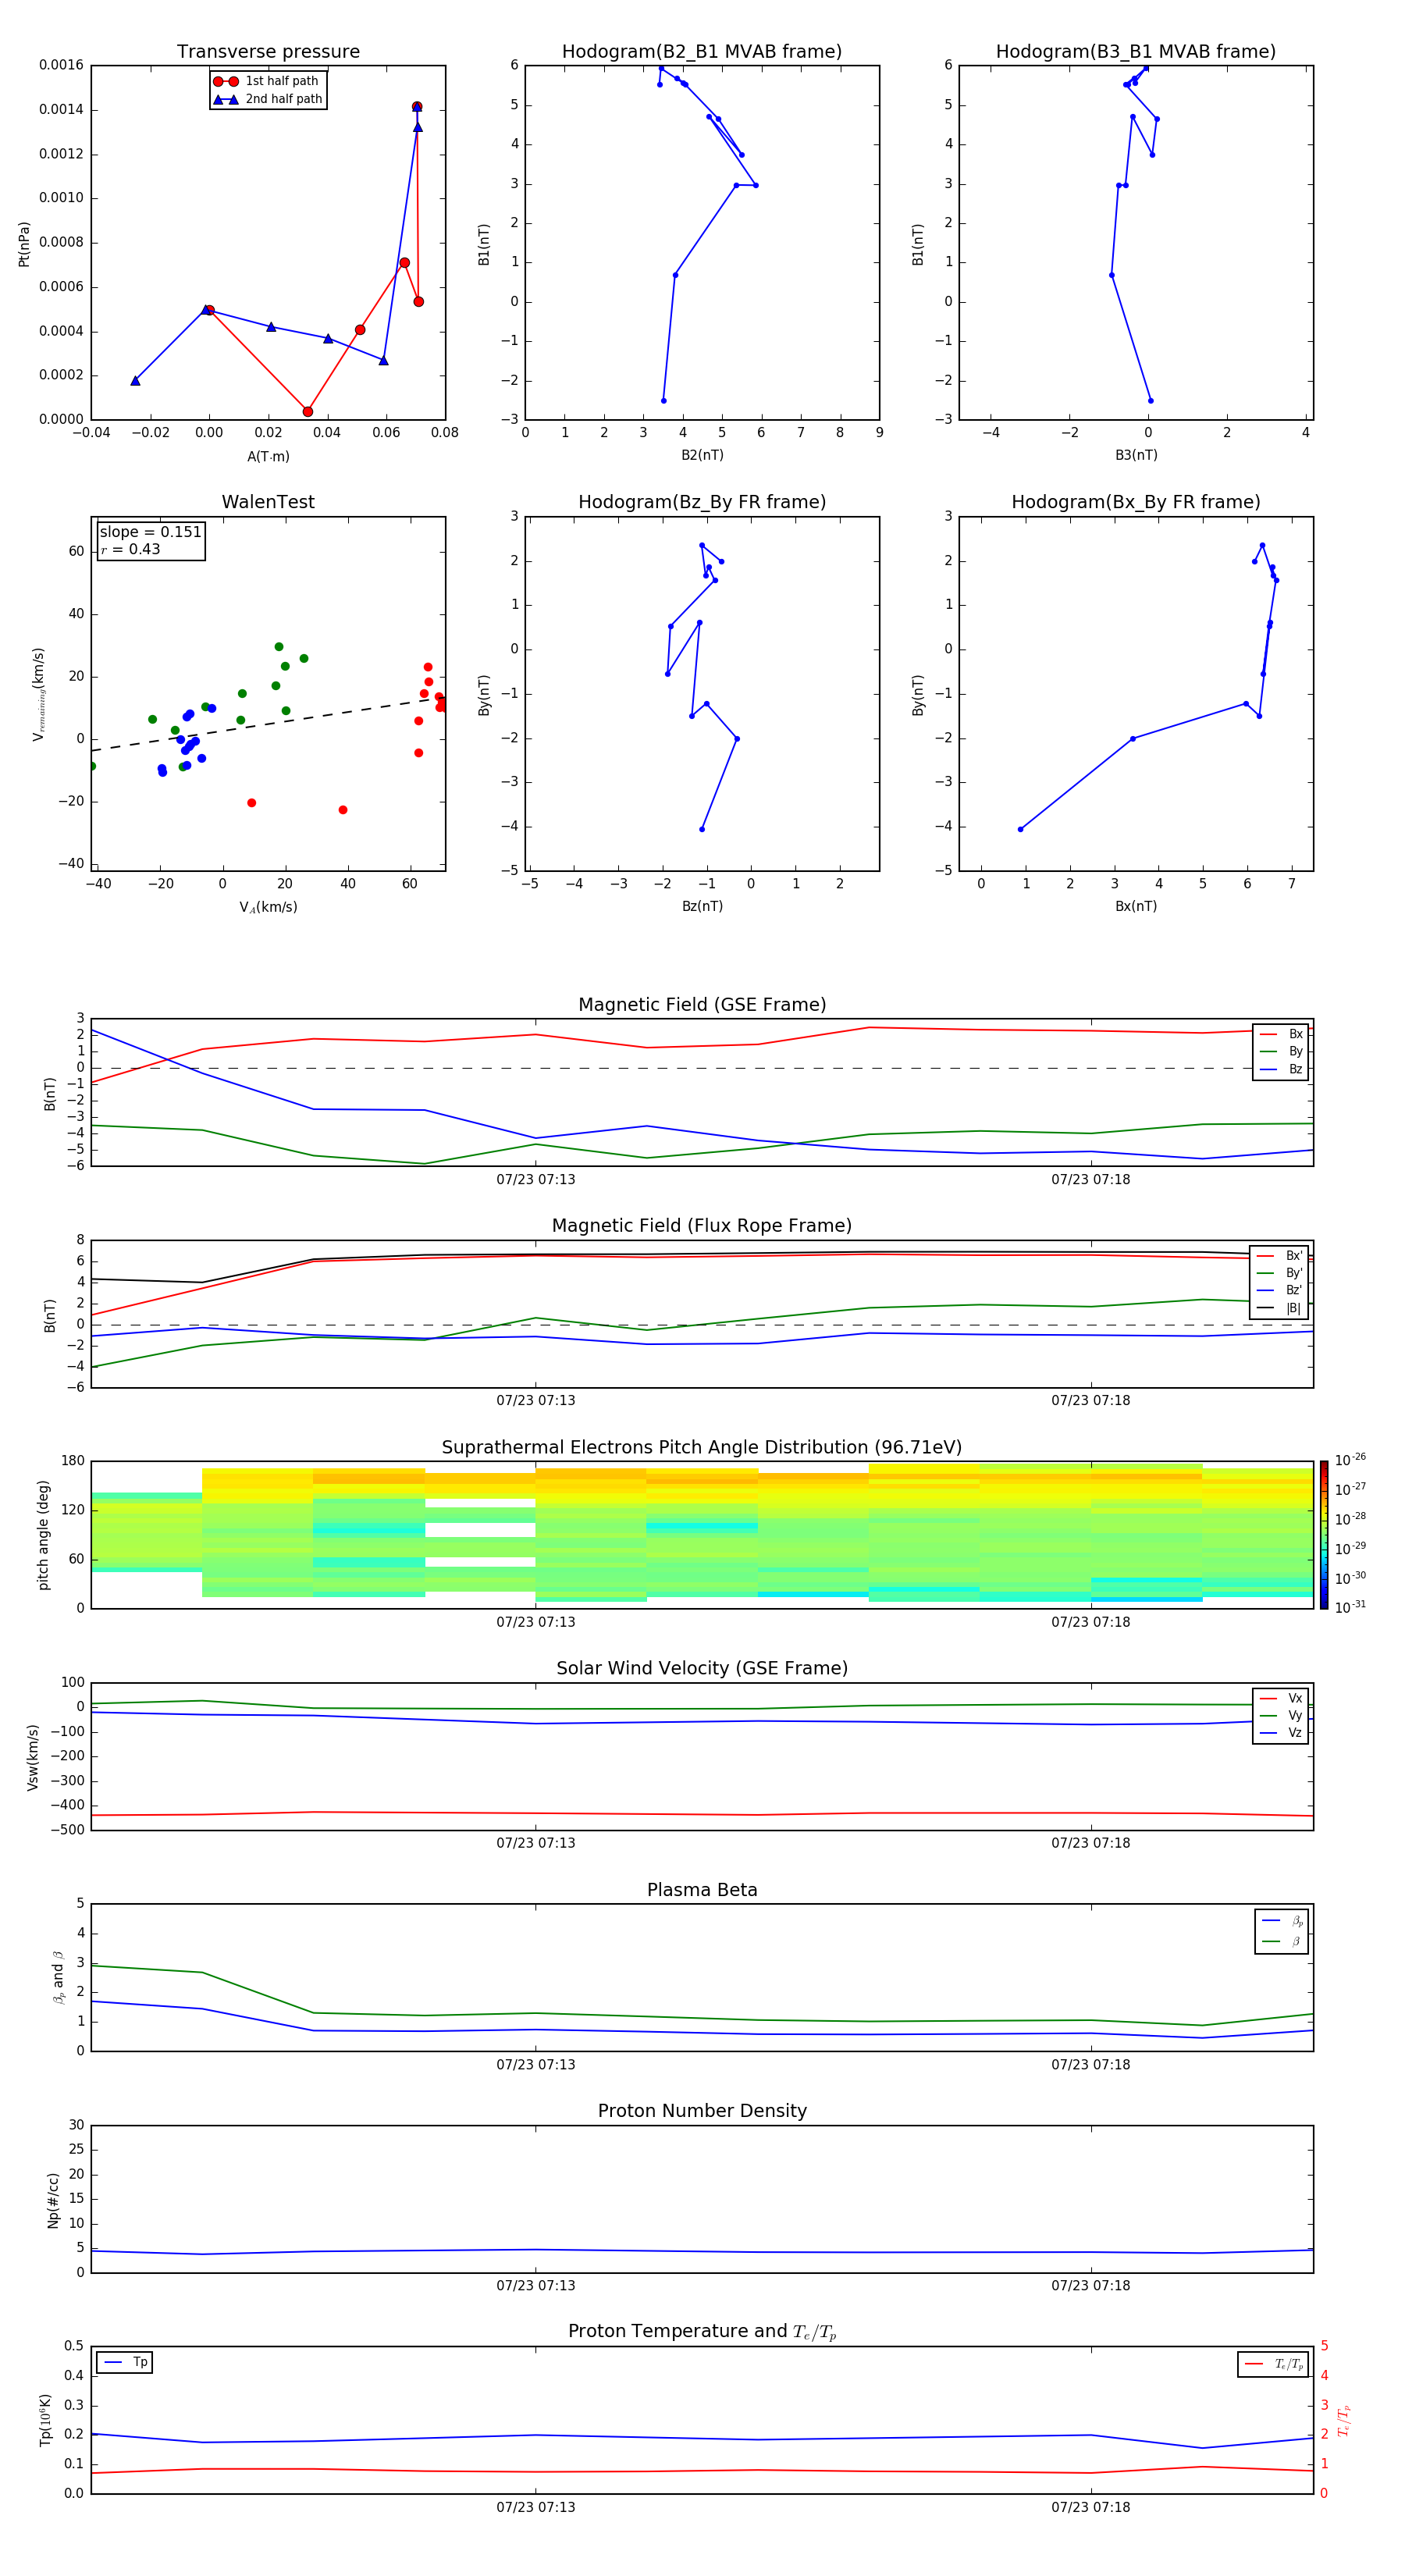
Task: Click the 'Bx(nT)' x-axis label
Action: [1136, 906]
